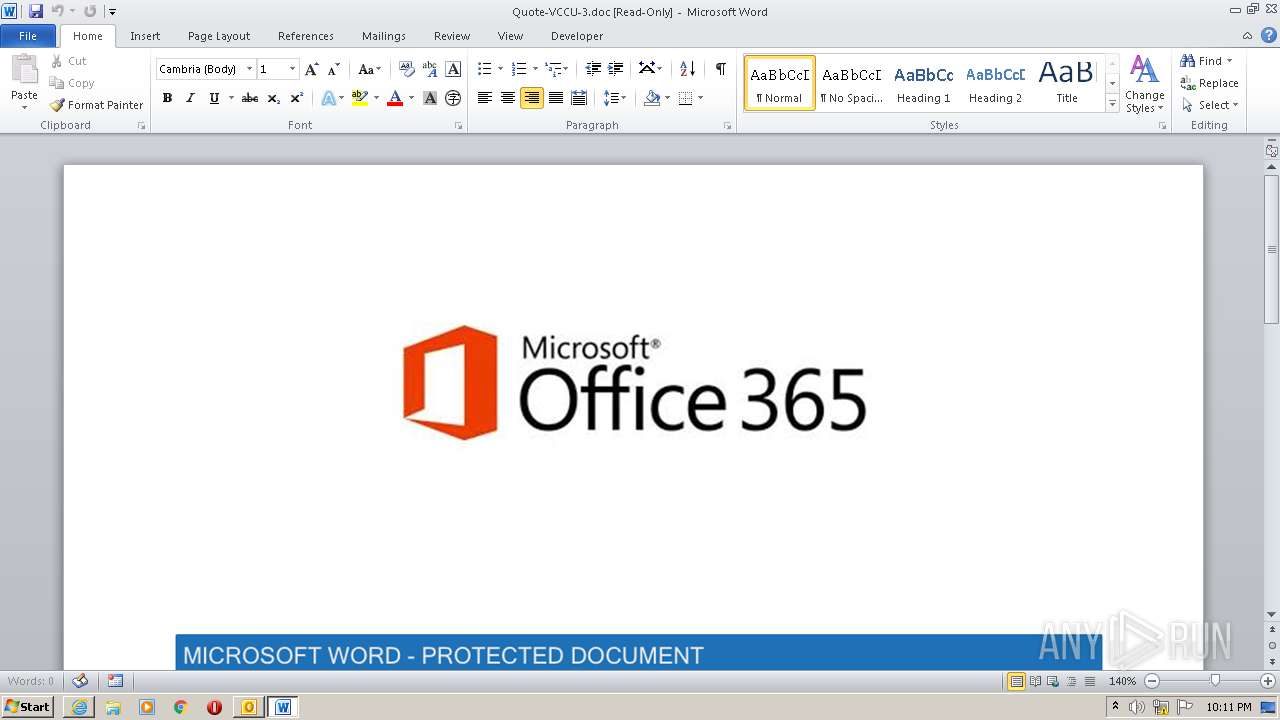The image size is (1280, 720).
Task: Increase paragraph indent
Action: pyautogui.click(x=616, y=69)
